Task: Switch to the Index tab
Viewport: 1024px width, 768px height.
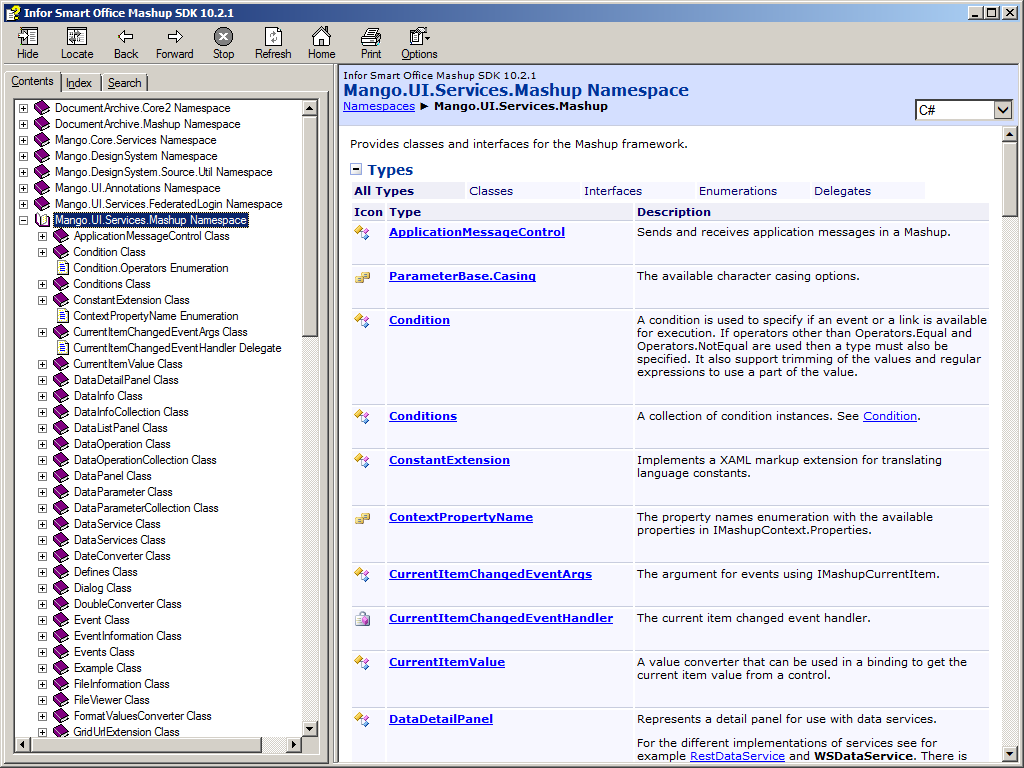Action: [x=79, y=83]
